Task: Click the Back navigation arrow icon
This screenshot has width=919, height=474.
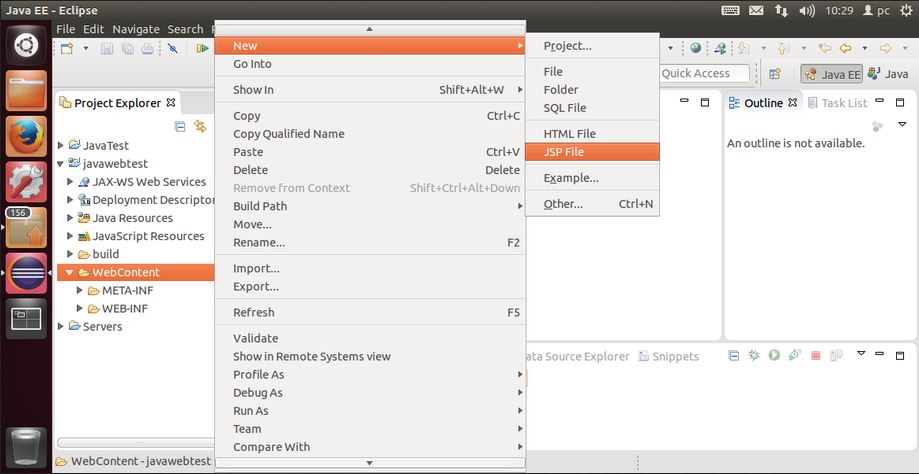Action: coord(845,49)
